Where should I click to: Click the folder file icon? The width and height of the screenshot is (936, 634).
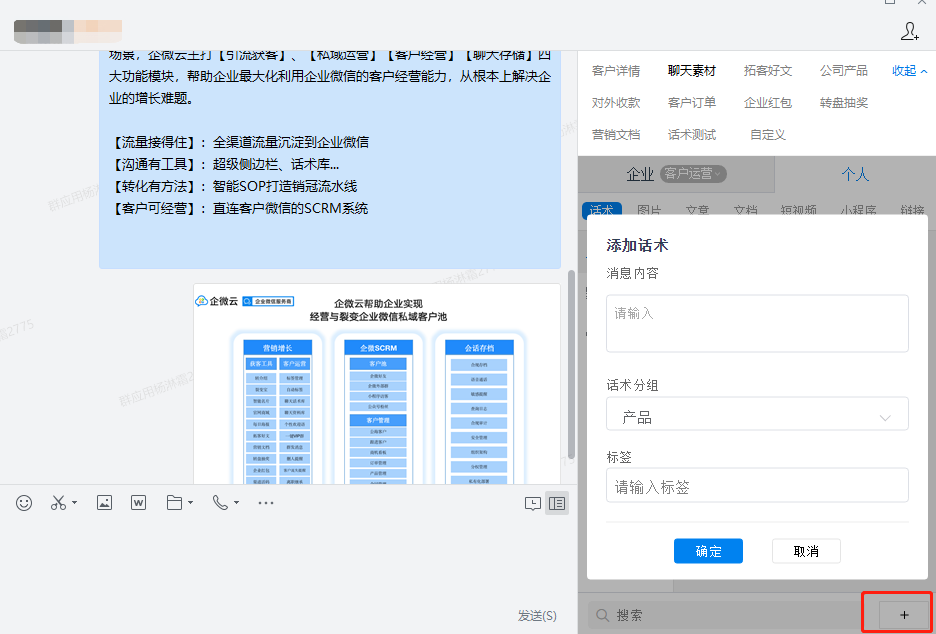point(174,503)
